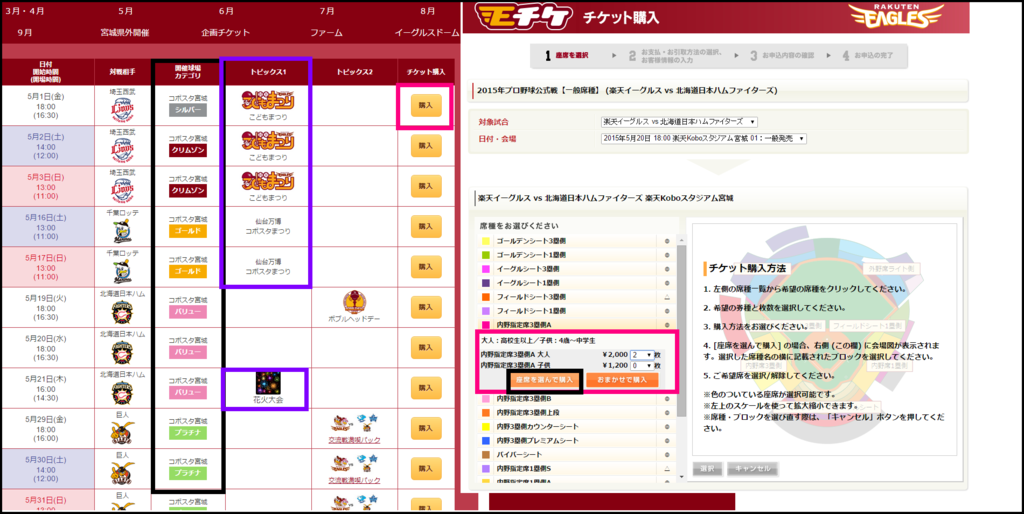This screenshot has height=514, width=1024.
Task: Click the 座席を選んで購入 button
Action: [544, 379]
